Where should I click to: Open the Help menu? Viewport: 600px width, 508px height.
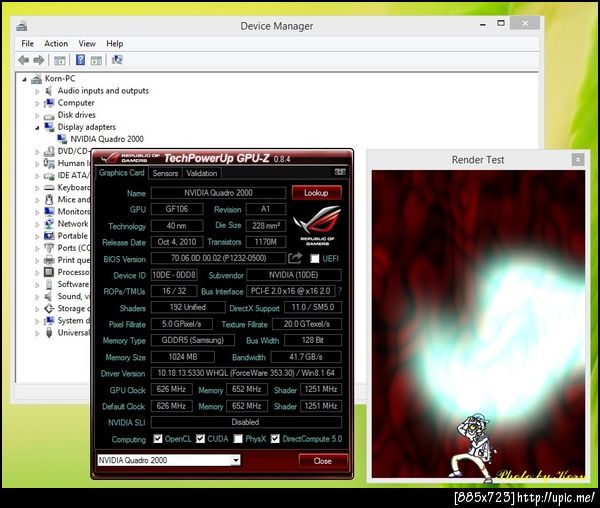click(115, 44)
